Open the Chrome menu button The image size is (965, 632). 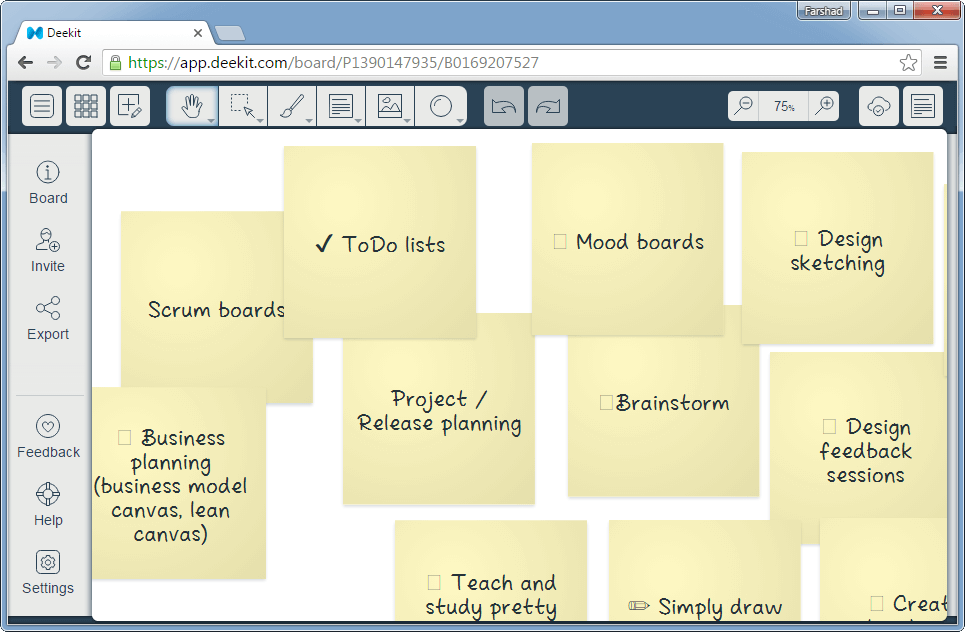coord(940,62)
